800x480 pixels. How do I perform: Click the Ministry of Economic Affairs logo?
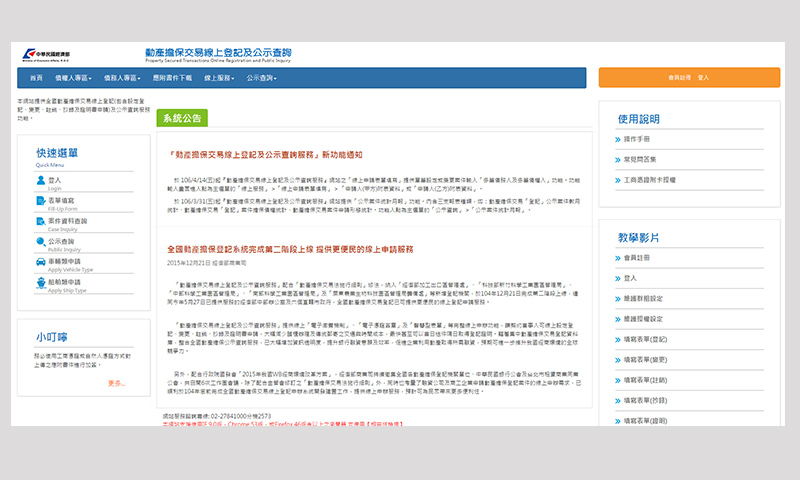coord(46,55)
